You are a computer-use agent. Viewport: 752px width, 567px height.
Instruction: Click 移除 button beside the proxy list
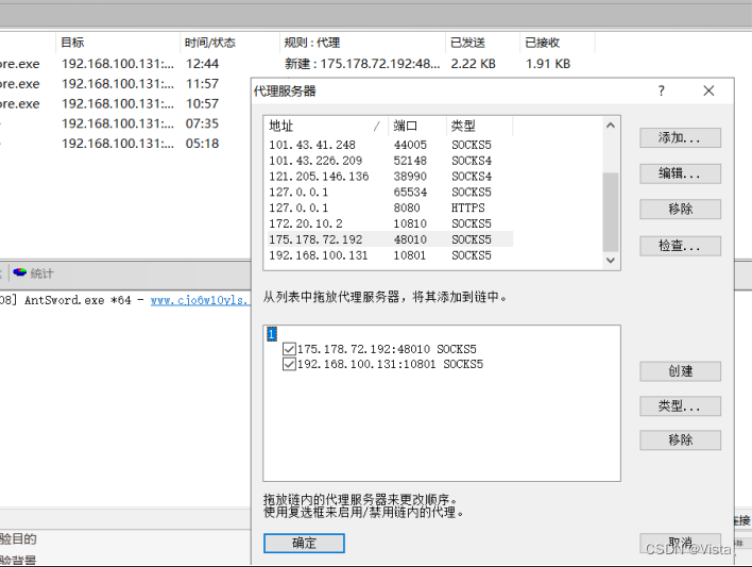[680, 209]
